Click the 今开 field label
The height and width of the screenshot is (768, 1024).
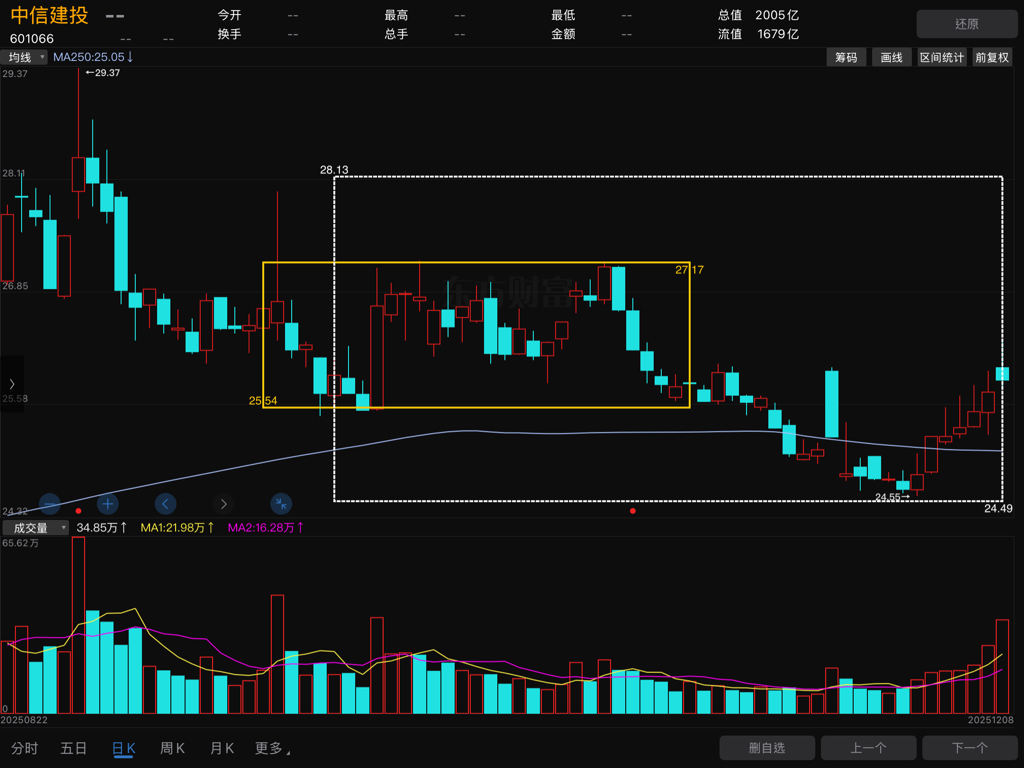pyautogui.click(x=229, y=15)
